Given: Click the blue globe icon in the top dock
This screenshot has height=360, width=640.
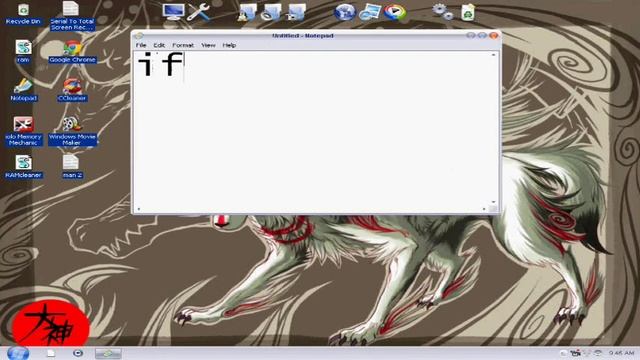Looking at the screenshot, I should 344,12.
